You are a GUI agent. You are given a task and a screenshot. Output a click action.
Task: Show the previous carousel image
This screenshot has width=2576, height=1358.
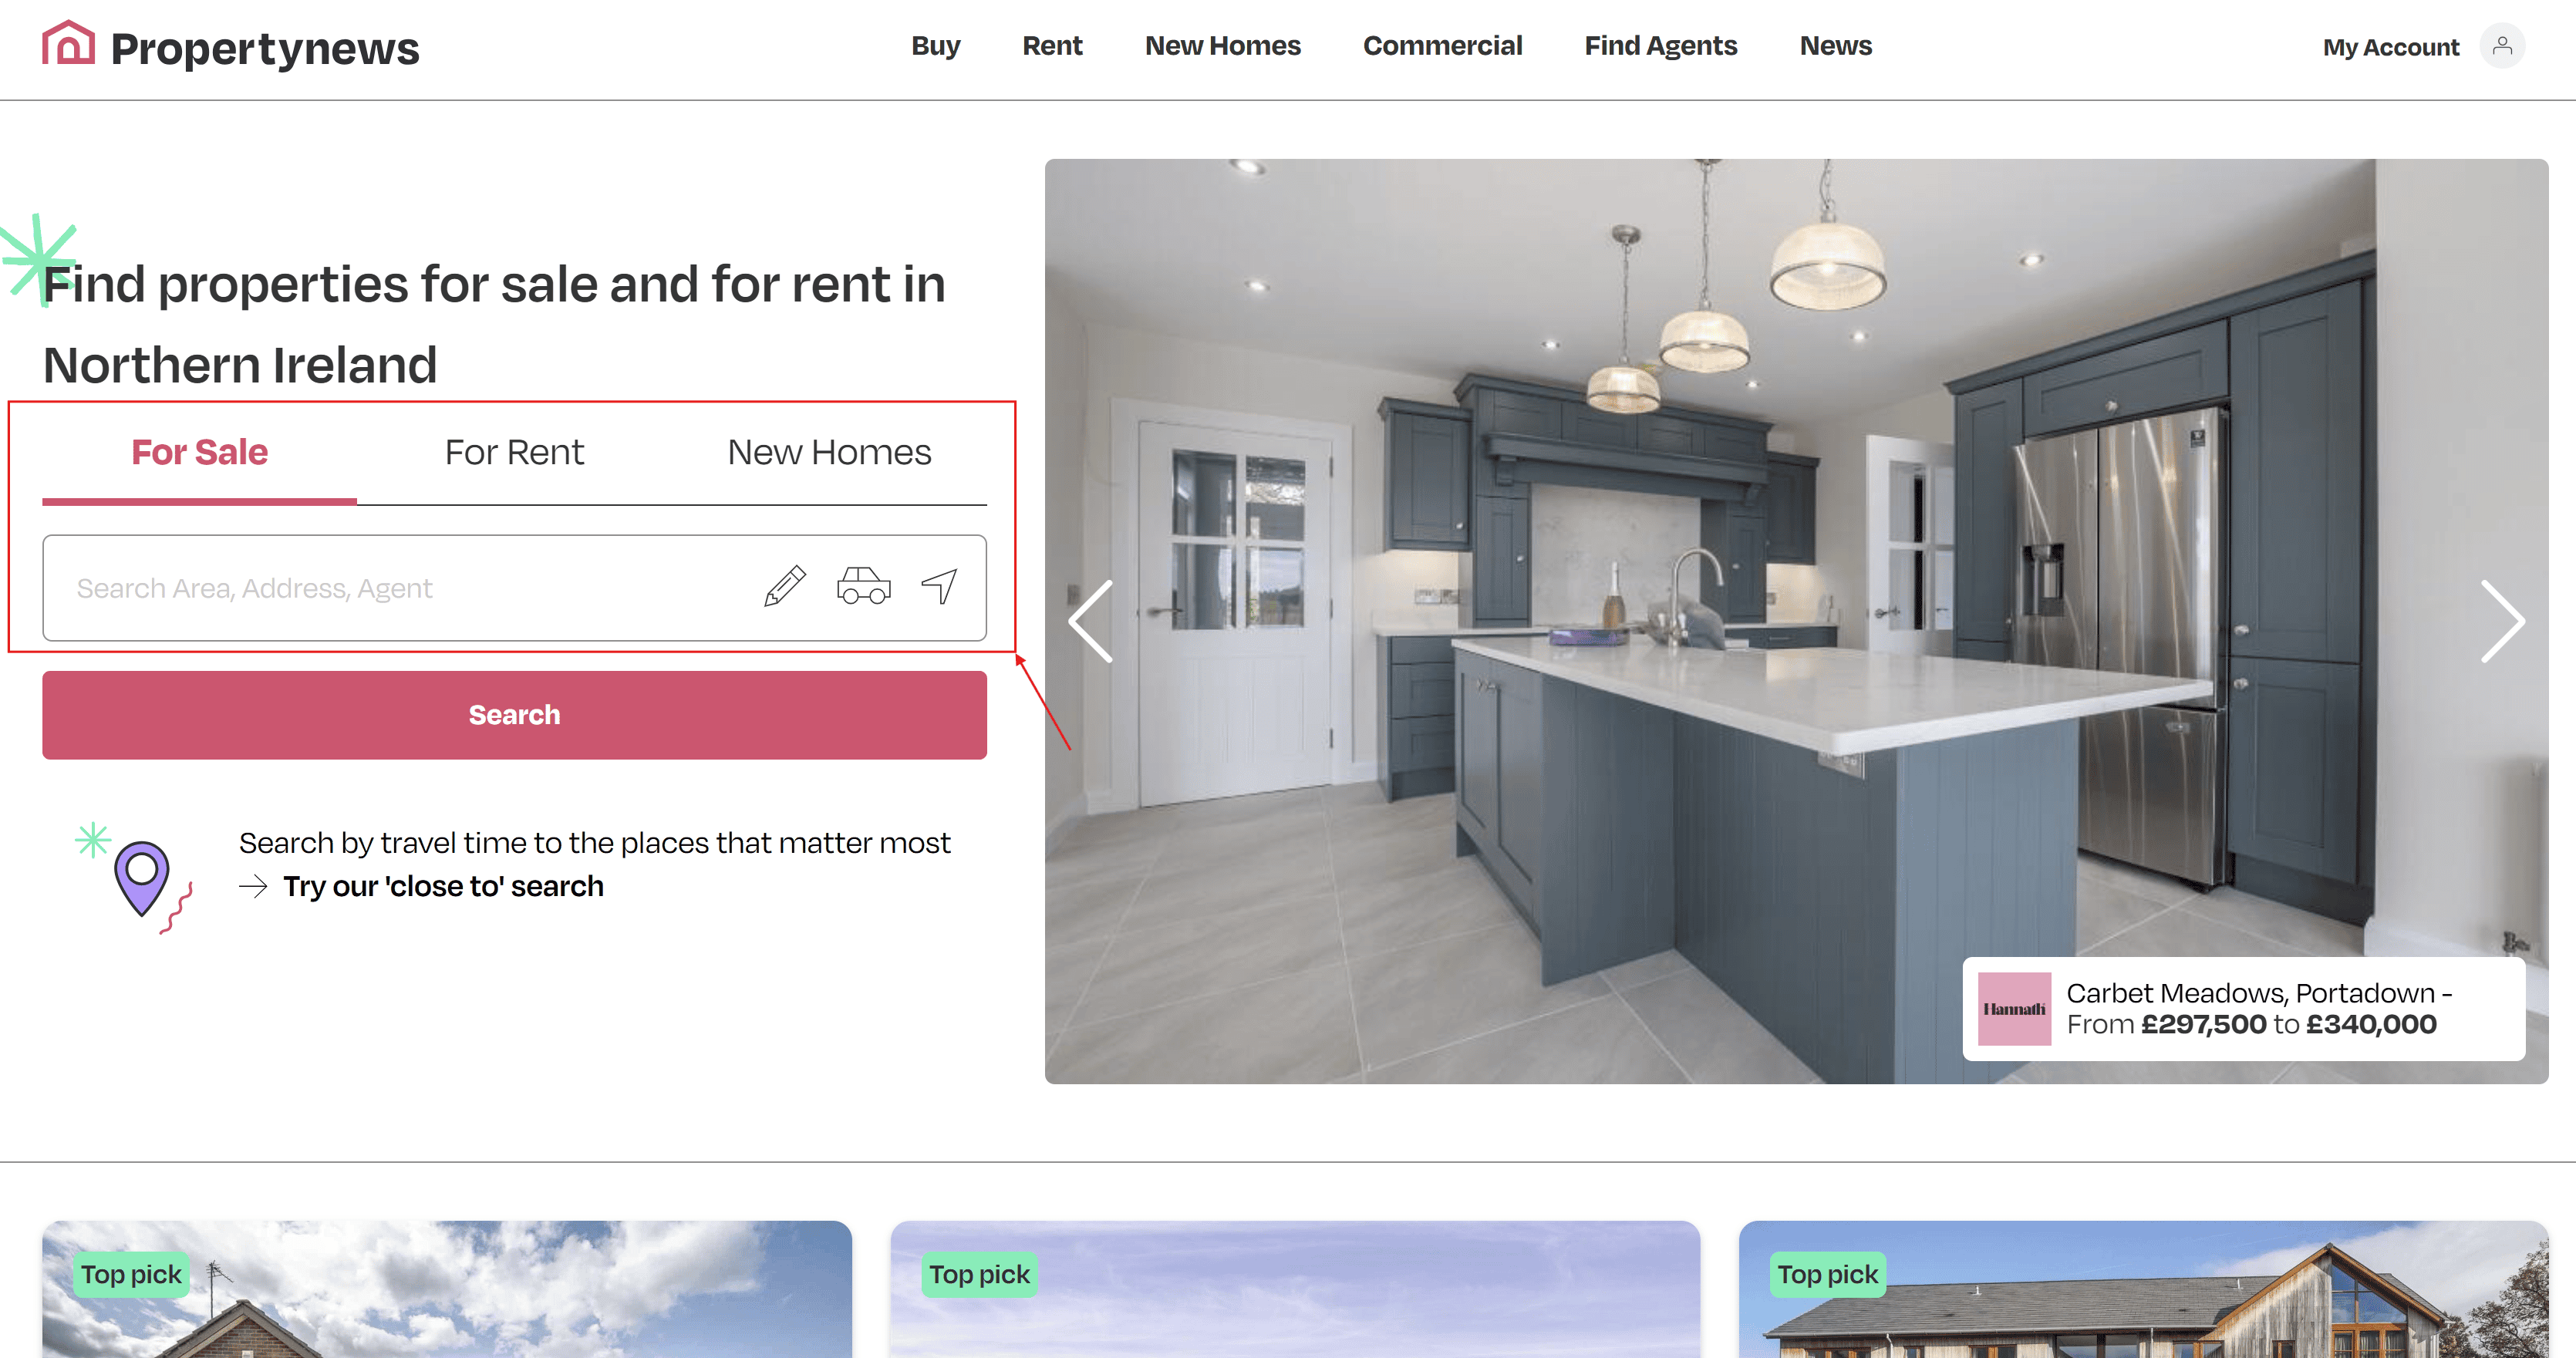tap(1091, 621)
